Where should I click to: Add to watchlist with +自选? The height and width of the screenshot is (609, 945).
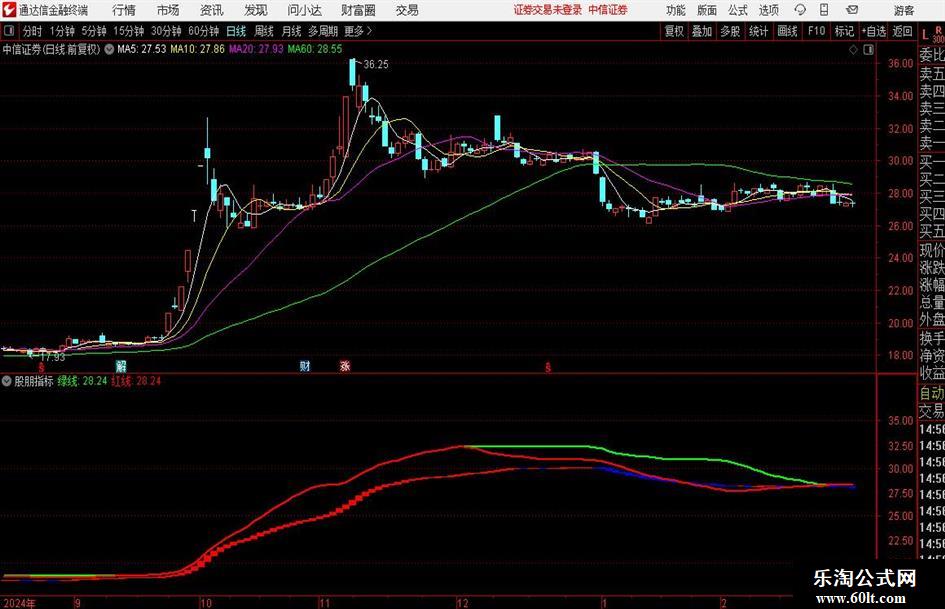point(874,31)
